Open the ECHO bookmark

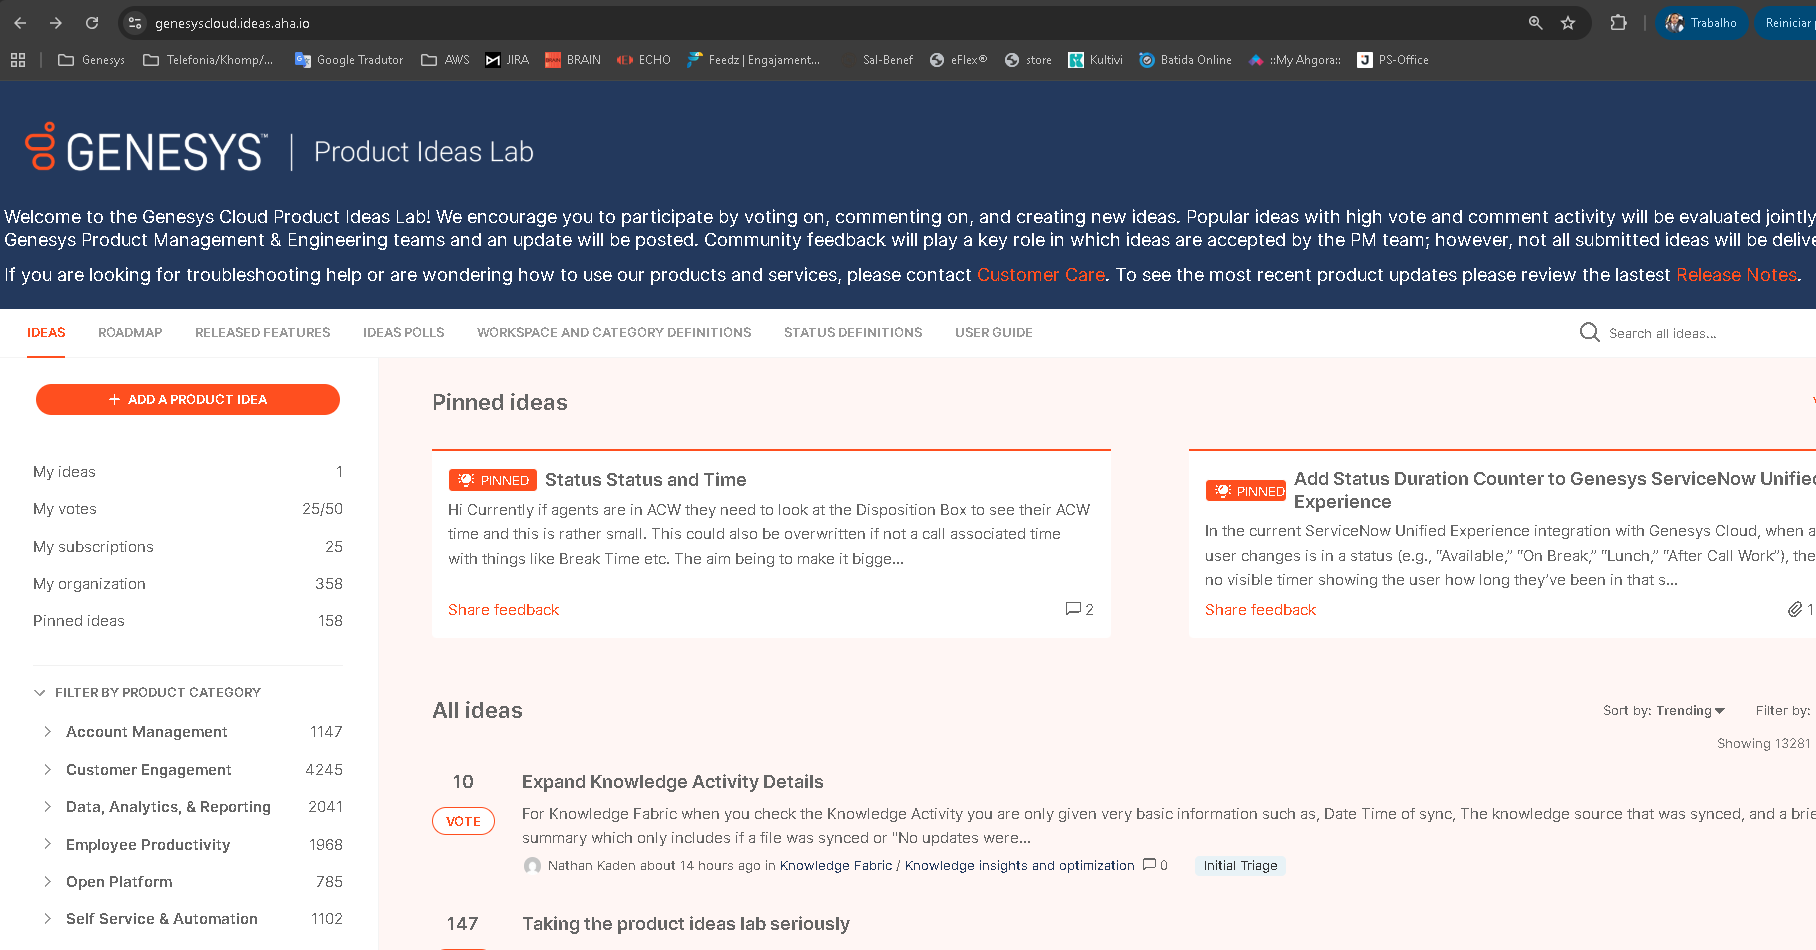pos(644,60)
